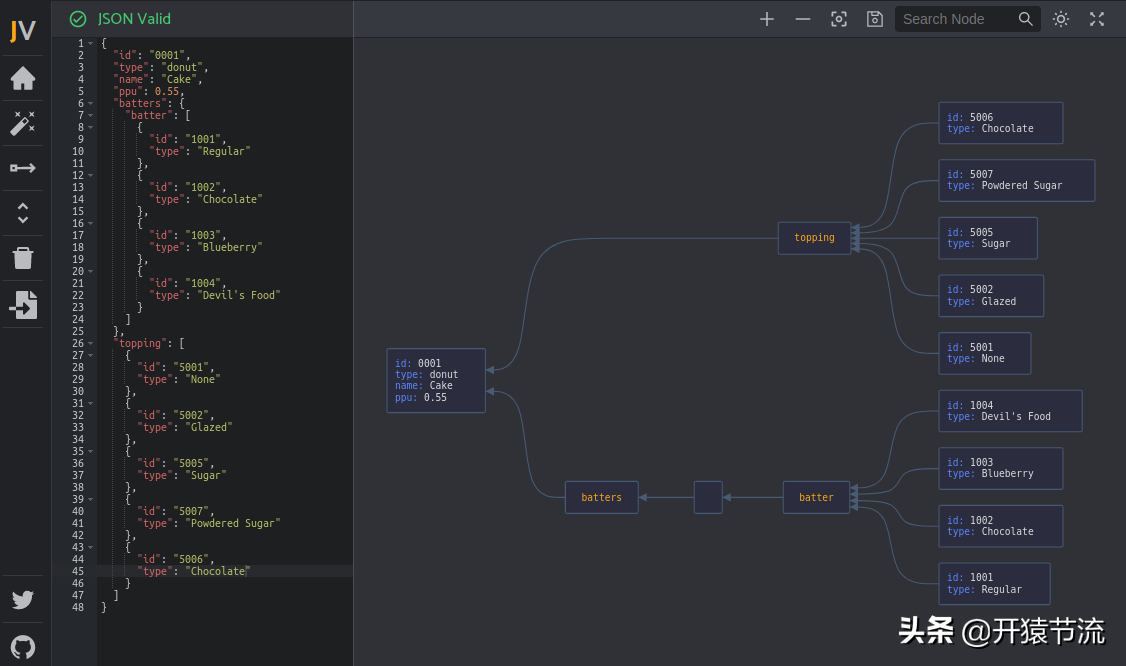Image resolution: width=1126 pixels, height=666 pixels.
Task: Open the GitHub icon in the sidebar
Action: coord(23,646)
